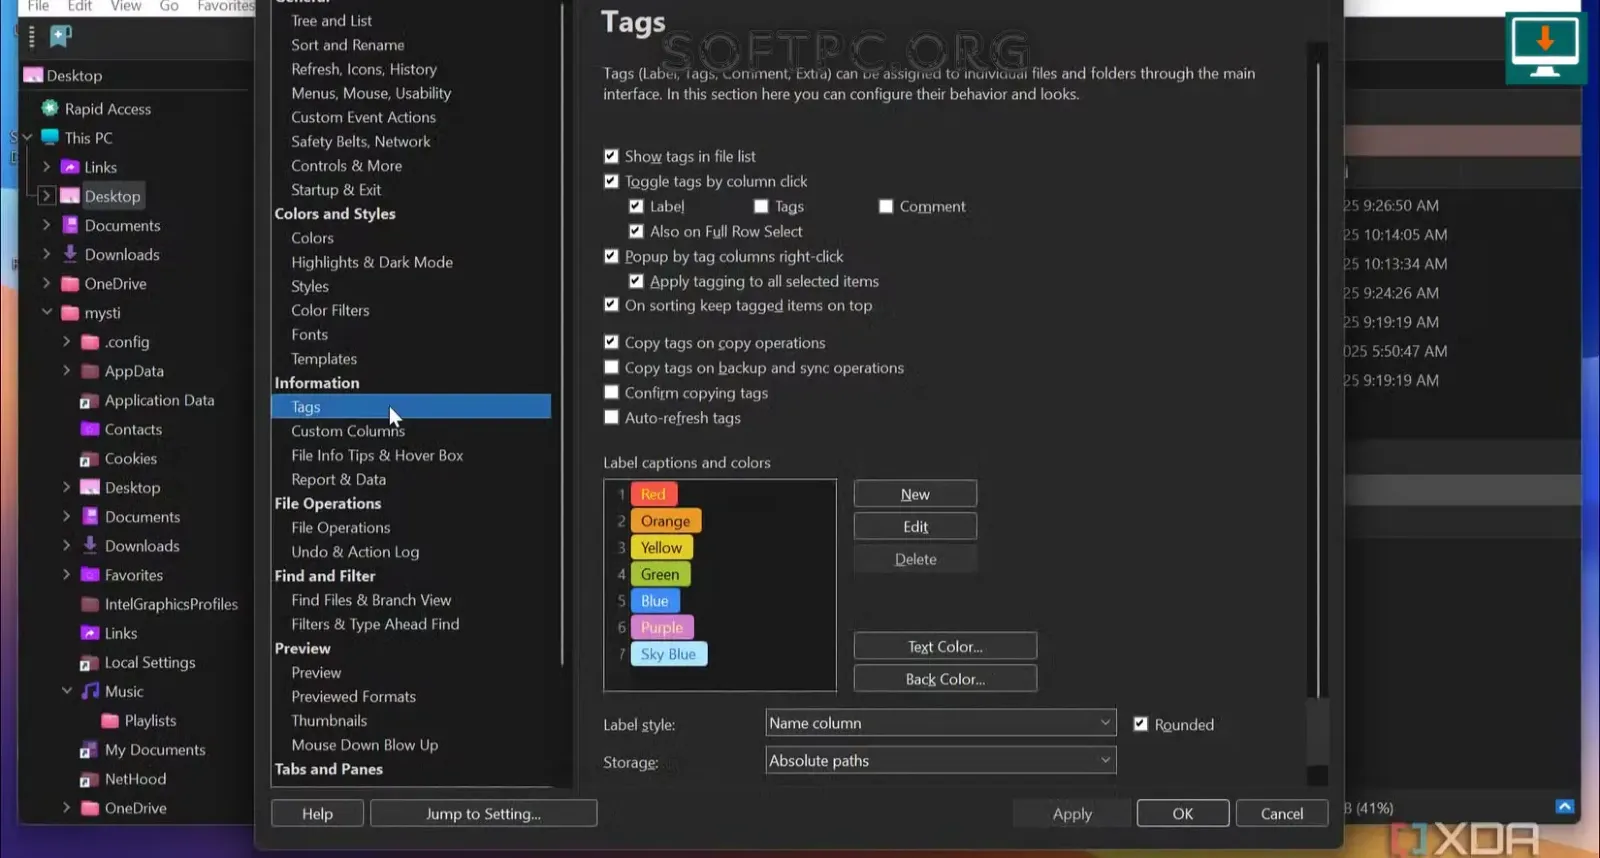1600x858 pixels.
Task: Click the bookmark star toolbar icon
Action: click(60, 37)
